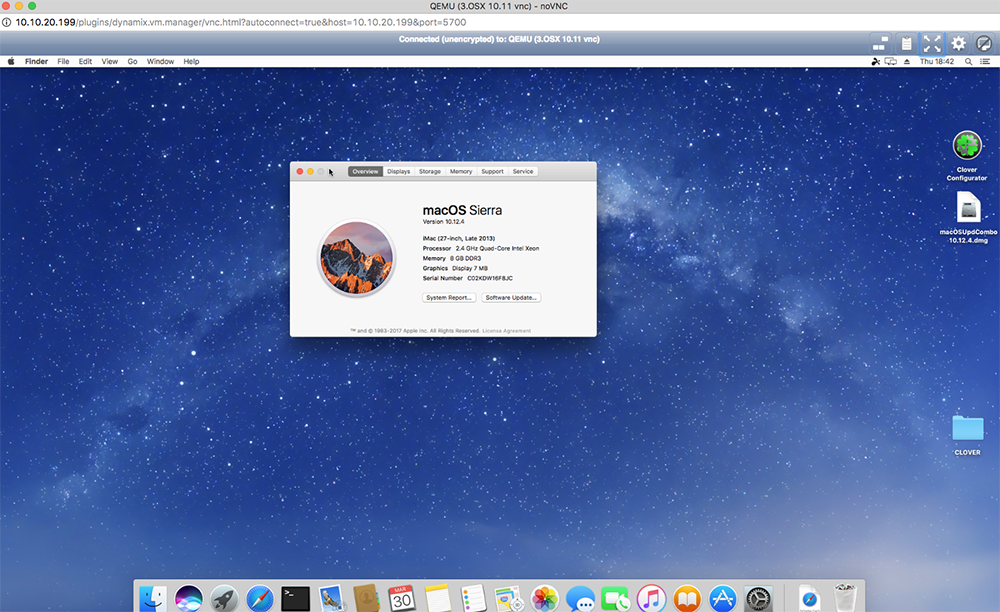Image resolution: width=1000 pixels, height=612 pixels.
Task: Open the License Agreement link
Action: click(506, 331)
